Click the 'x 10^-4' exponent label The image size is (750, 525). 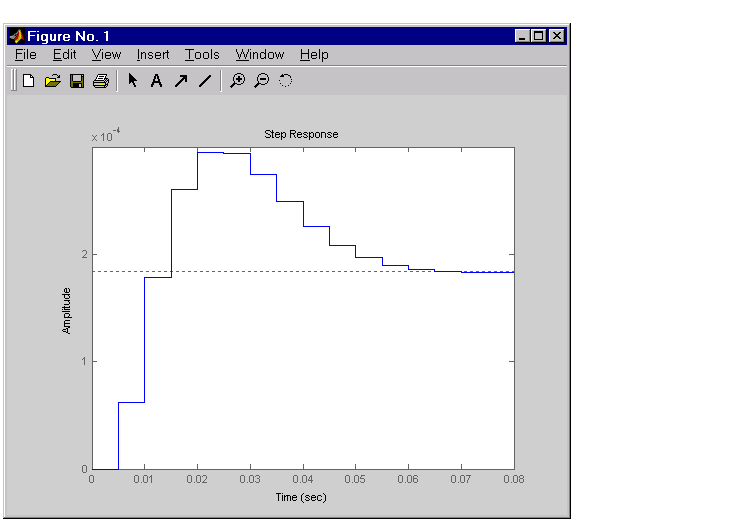[x=106, y=135]
